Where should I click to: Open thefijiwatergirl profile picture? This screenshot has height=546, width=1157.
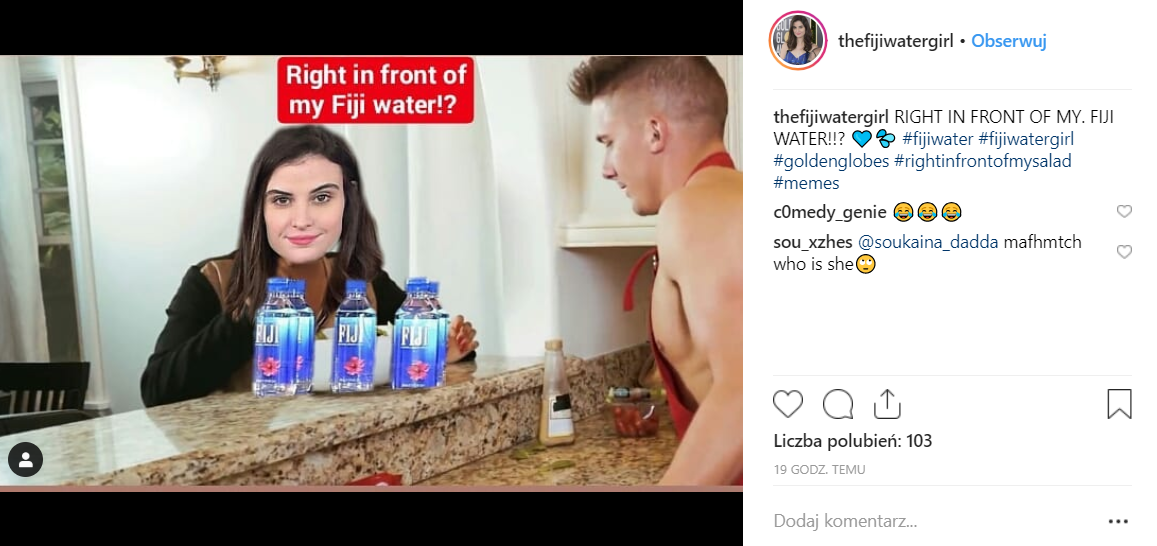tap(798, 41)
